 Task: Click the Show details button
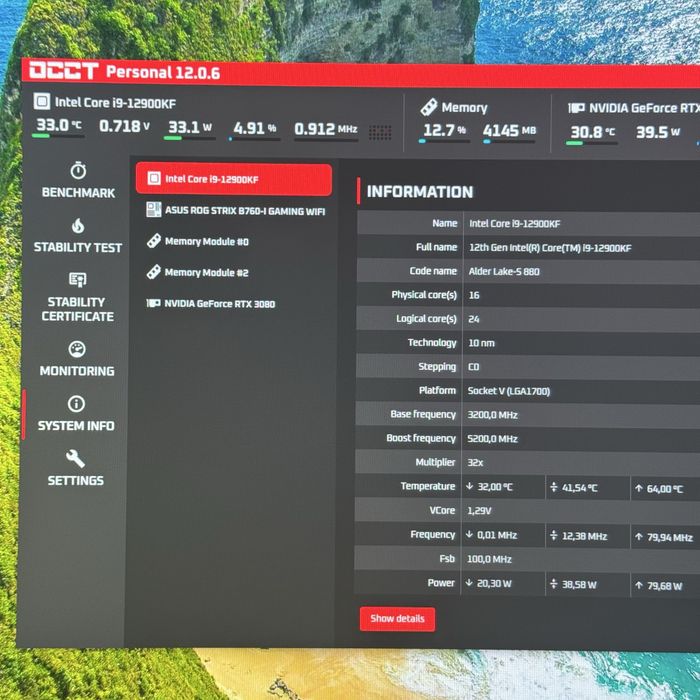(x=397, y=619)
